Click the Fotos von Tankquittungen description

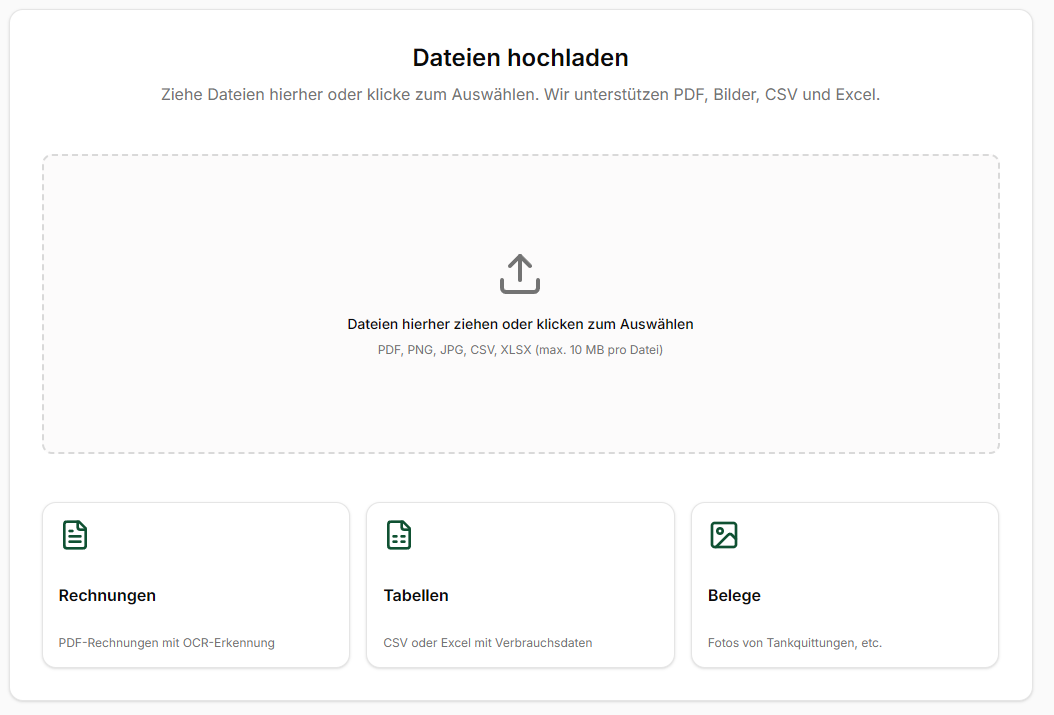click(793, 642)
